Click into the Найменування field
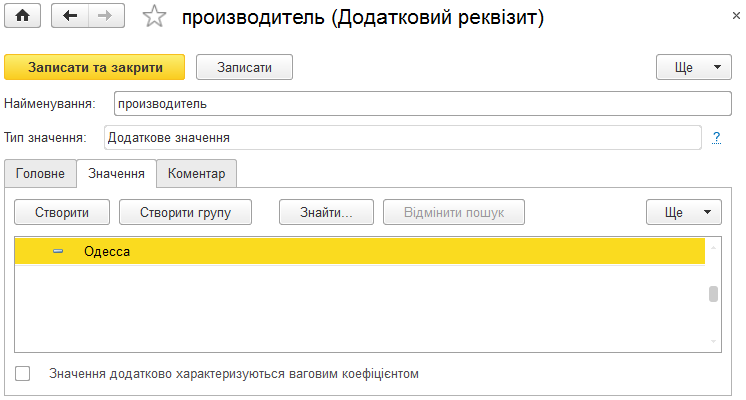Viewport: 746px width, 400px height. [x=422, y=104]
